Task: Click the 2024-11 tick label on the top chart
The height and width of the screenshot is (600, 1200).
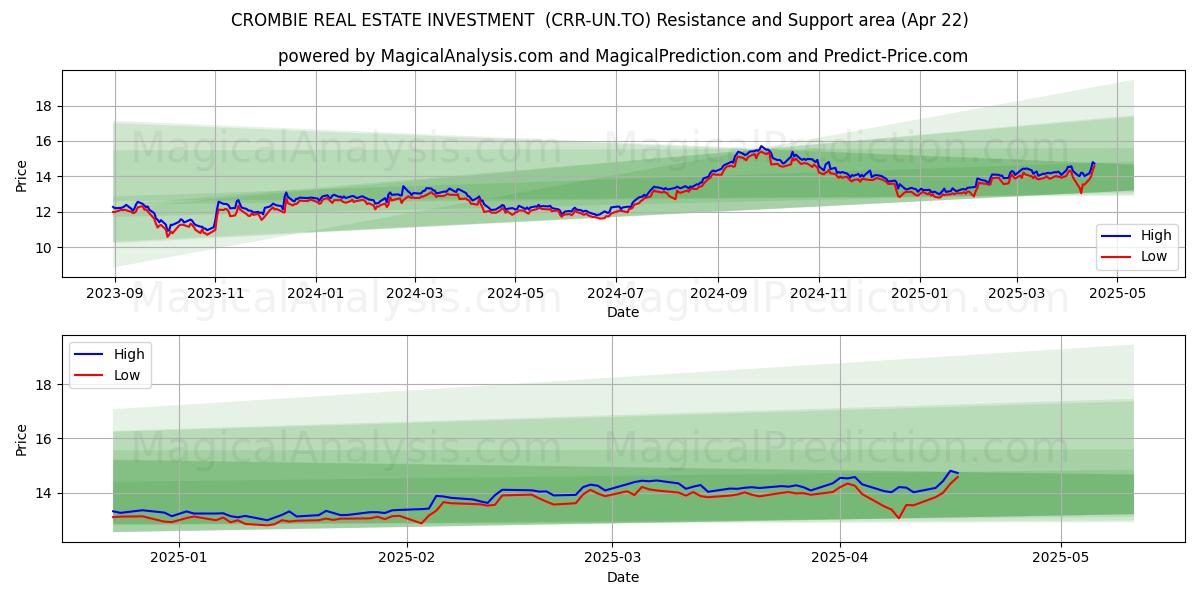Action: 819,294
